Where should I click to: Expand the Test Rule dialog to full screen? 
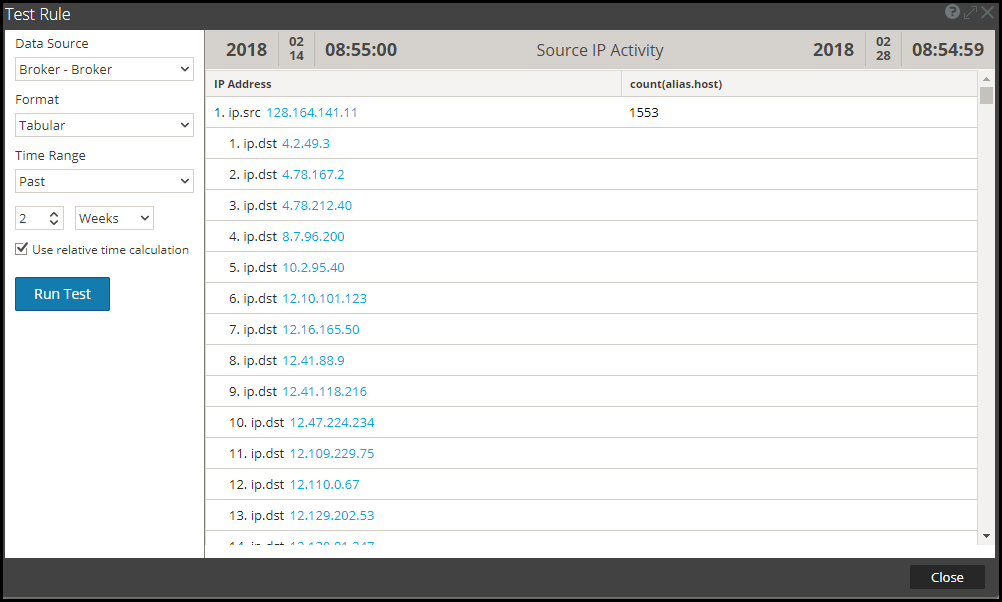pyautogui.click(x=968, y=12)
